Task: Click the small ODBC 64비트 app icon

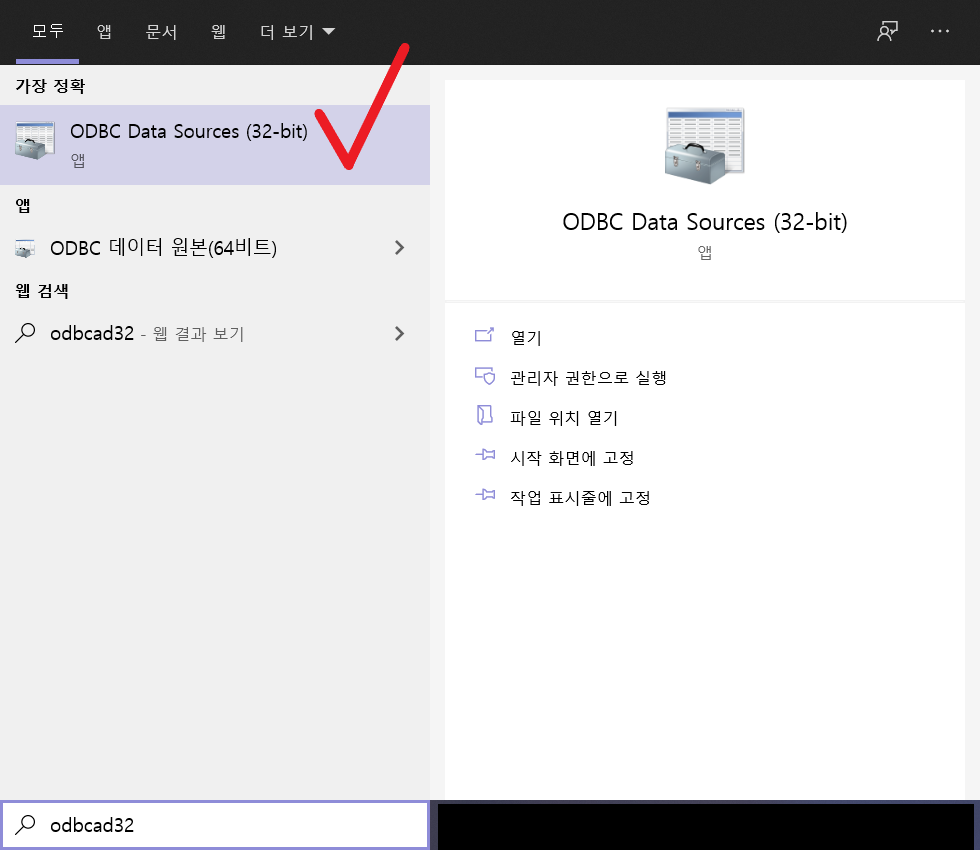Action: 25,248
